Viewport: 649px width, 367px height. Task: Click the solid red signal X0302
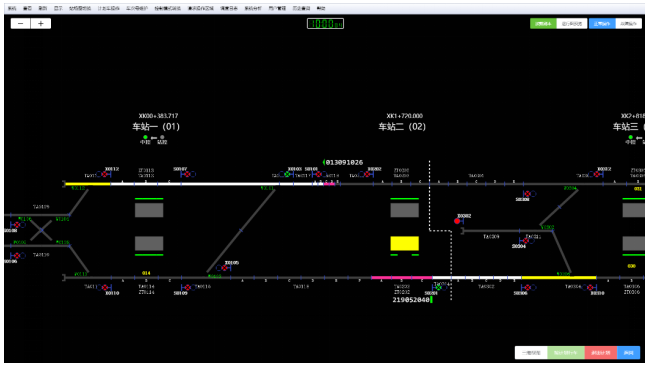click(457, 221)
